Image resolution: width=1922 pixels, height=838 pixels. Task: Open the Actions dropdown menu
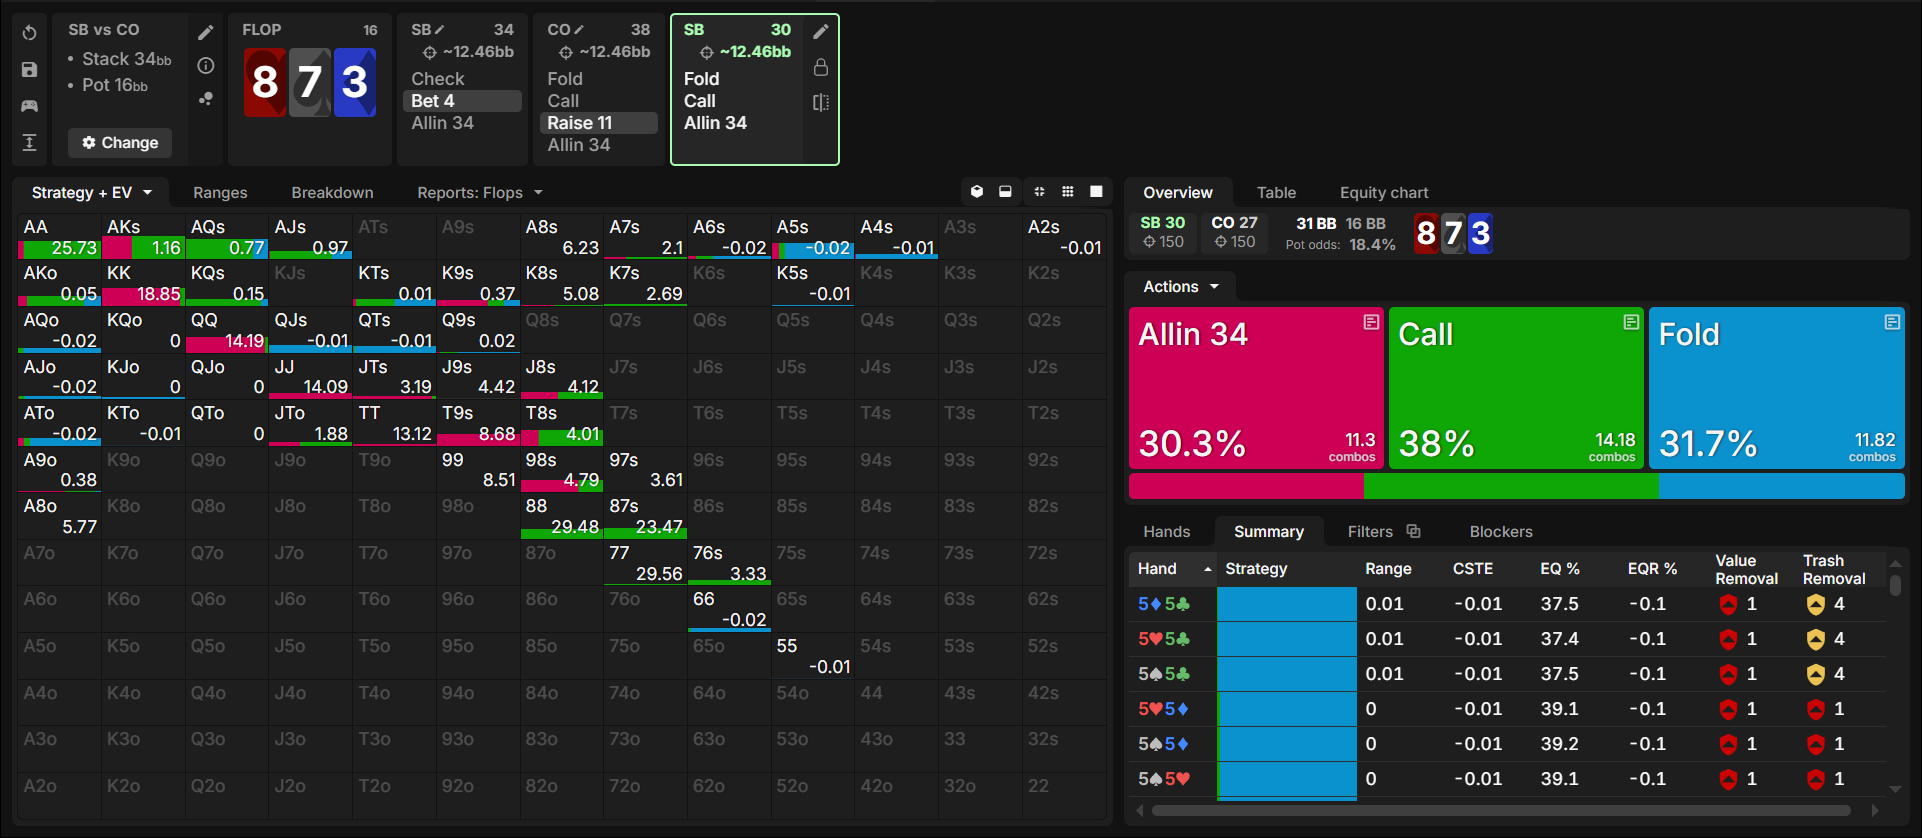(1181, 287)
